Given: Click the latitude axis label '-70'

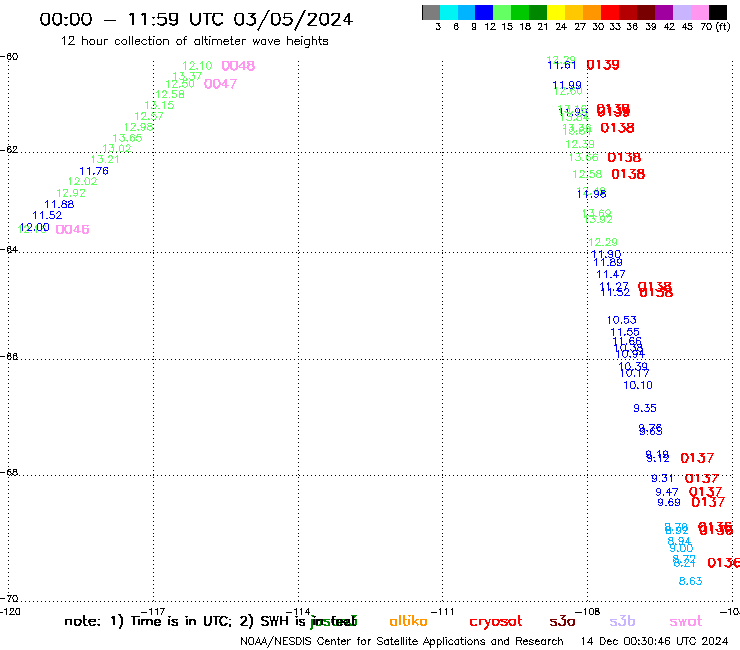Looking at the screenshot, I should point(9,599).
